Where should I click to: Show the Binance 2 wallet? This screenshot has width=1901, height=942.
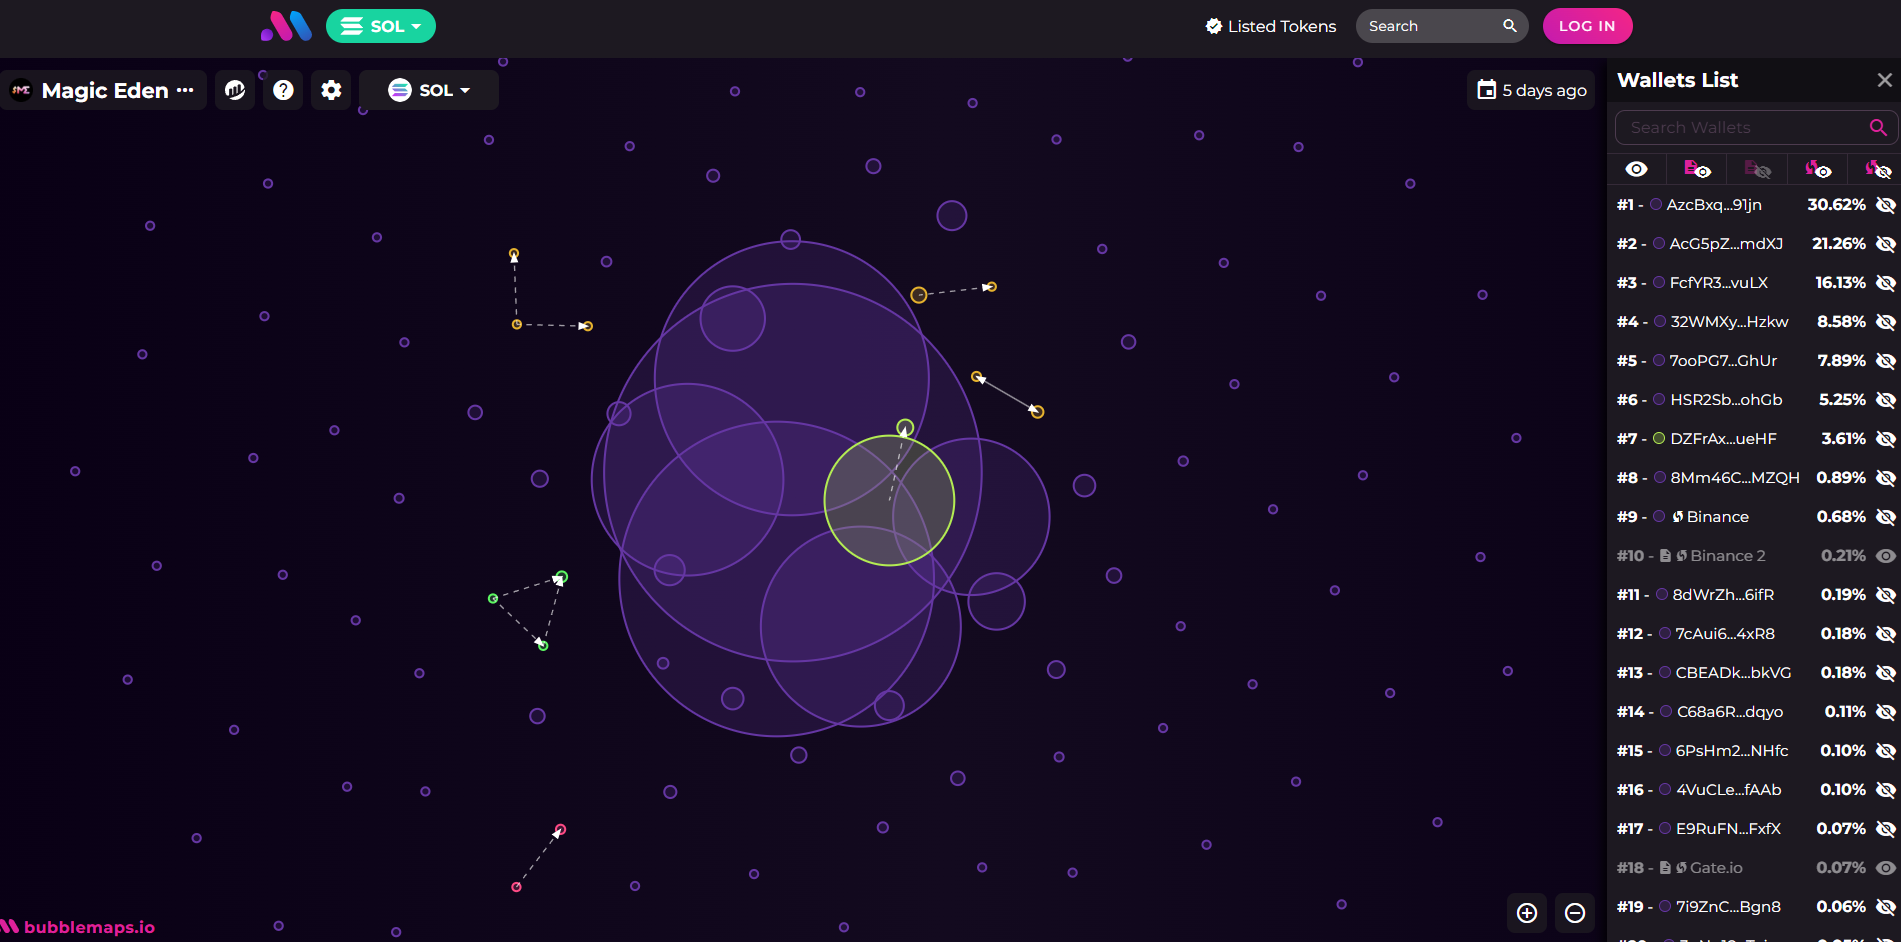(x=1886, y=555)
